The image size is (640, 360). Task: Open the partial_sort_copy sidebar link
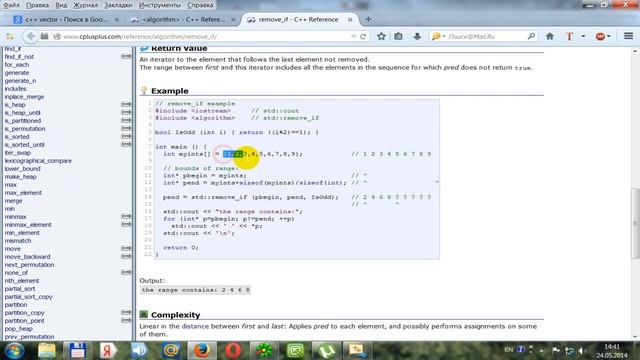[29, 297]
